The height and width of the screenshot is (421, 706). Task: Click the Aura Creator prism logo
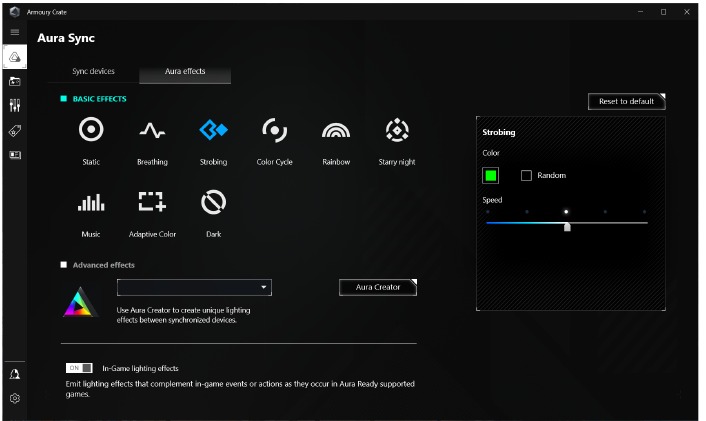[x=80, y=302]
